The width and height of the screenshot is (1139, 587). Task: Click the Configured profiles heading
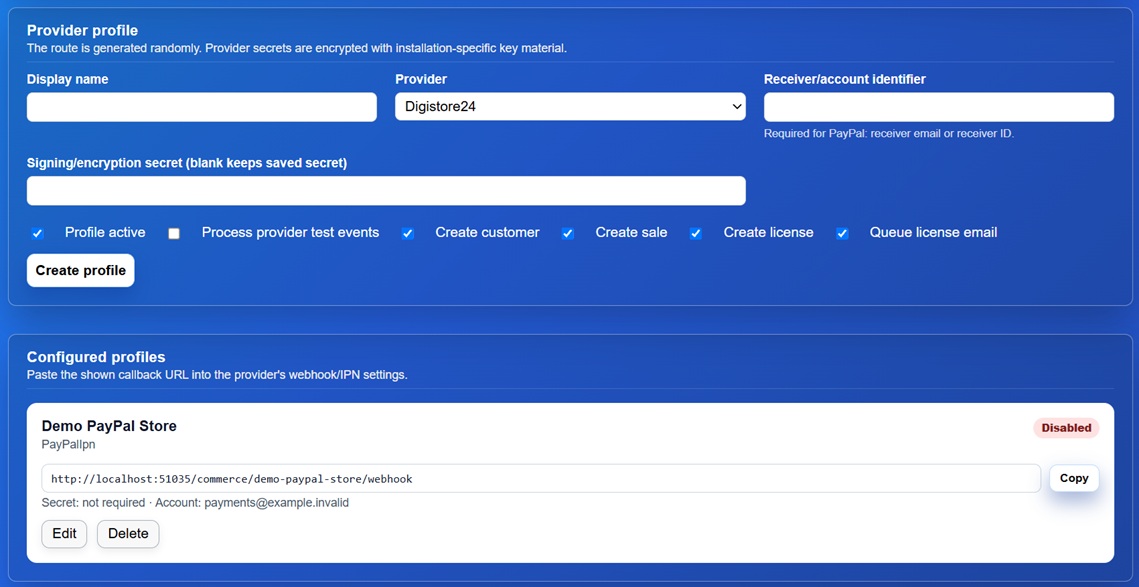tap(96, 357)
